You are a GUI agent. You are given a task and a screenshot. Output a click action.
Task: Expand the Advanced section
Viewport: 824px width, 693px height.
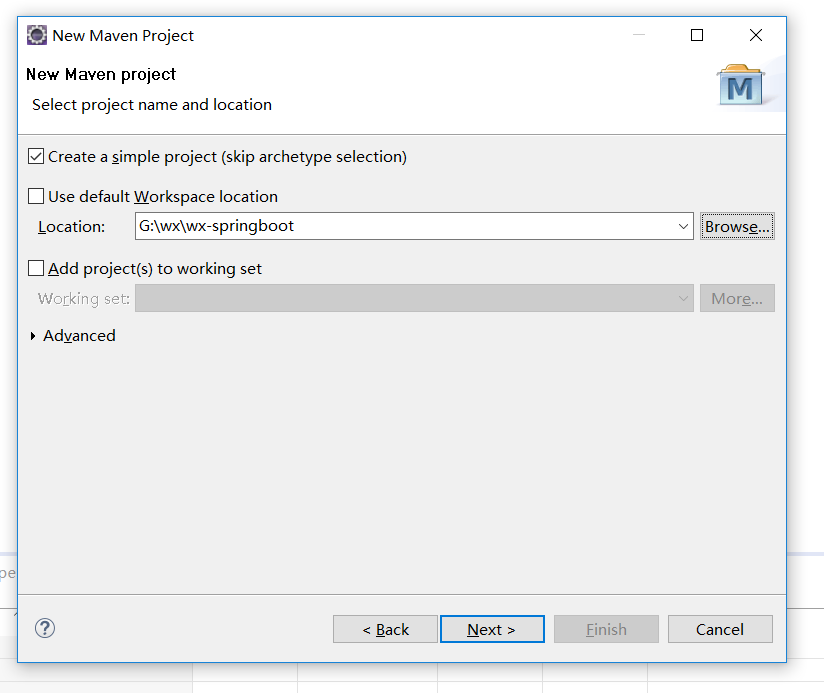33,336
